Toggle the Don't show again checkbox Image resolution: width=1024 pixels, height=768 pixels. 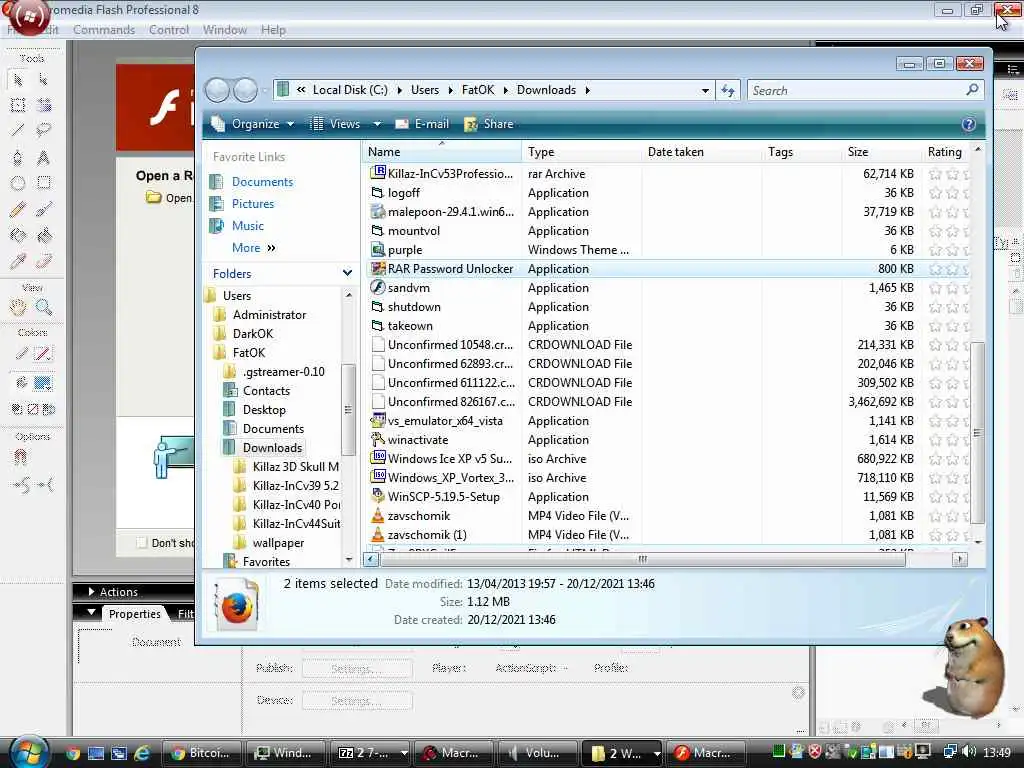[x=141, y=543]
